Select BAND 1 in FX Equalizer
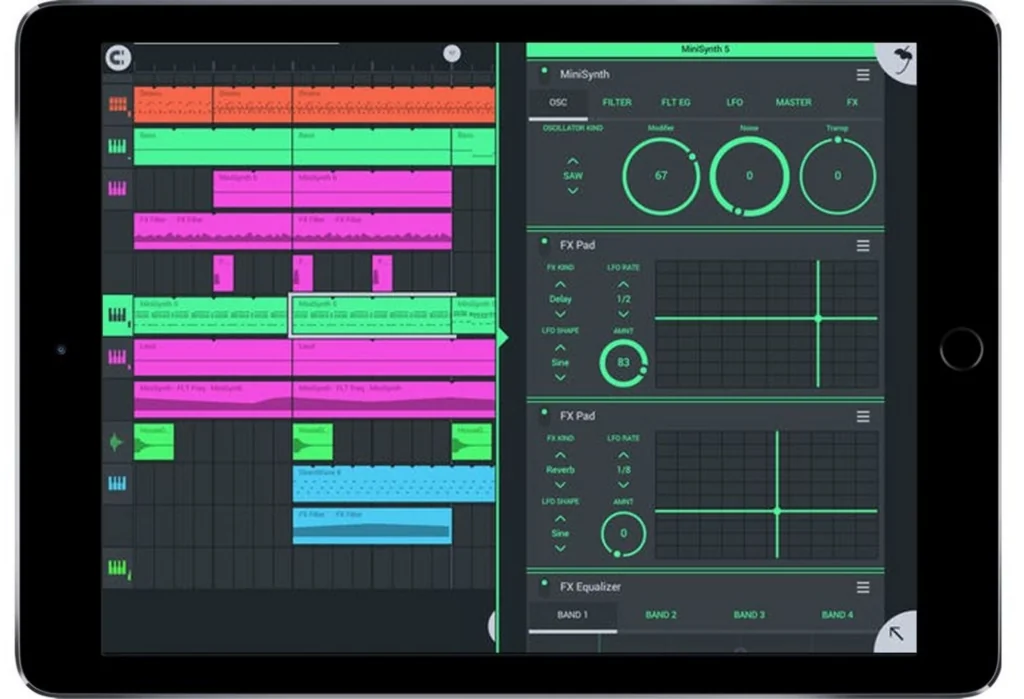This screenshot has width=1024, height=699. 572,615
